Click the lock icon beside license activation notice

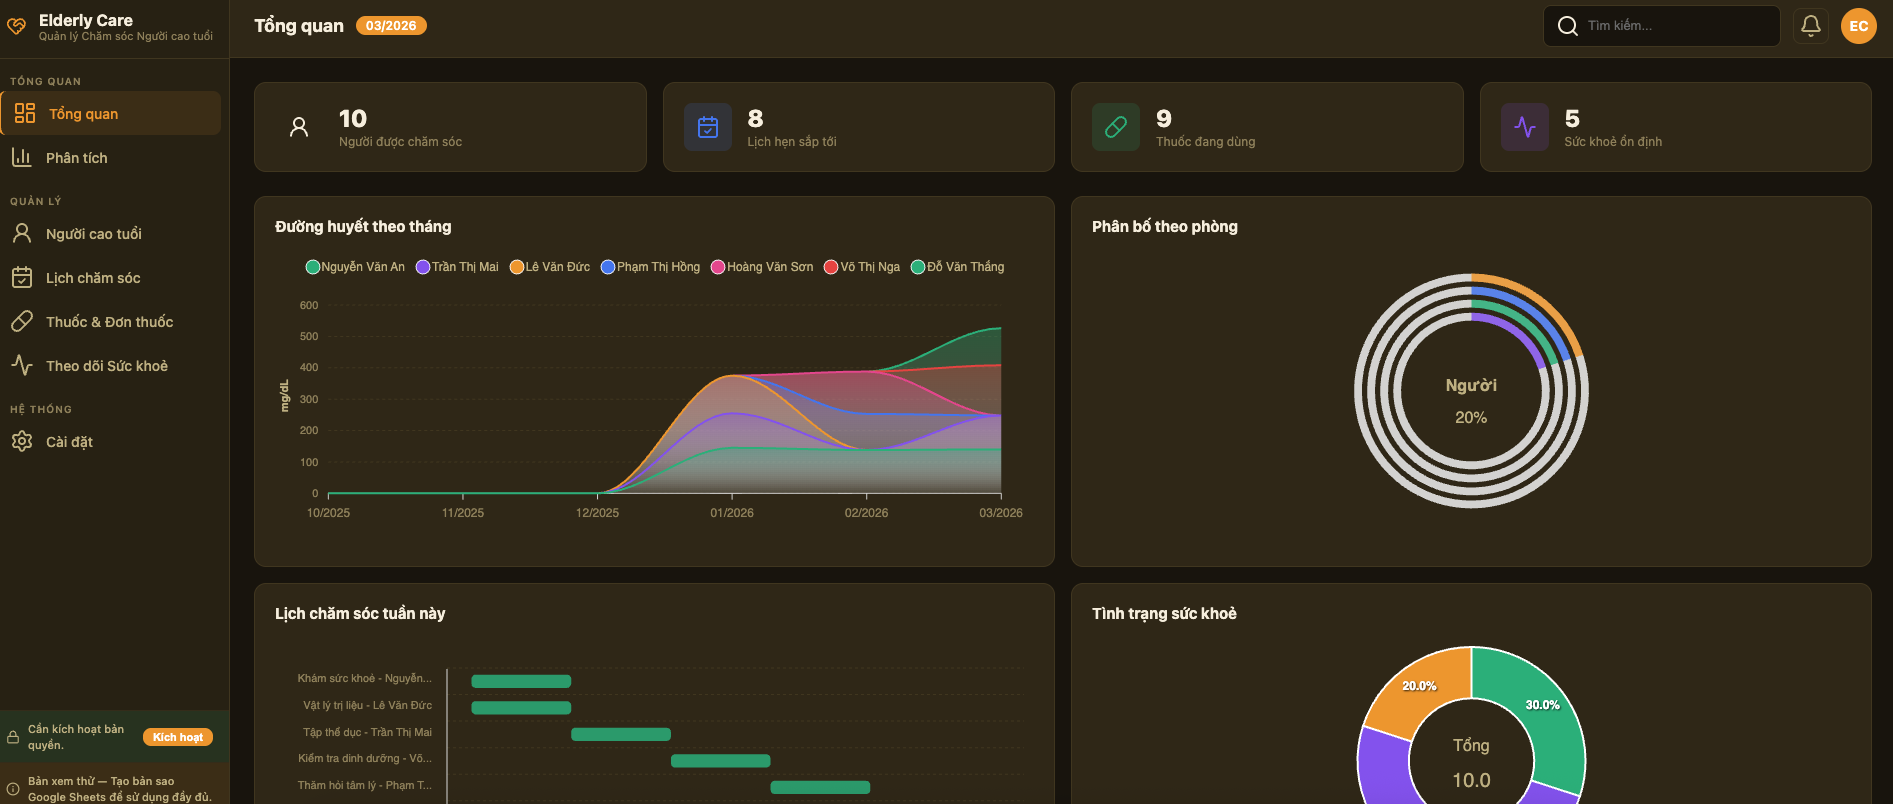click(13, 738)
